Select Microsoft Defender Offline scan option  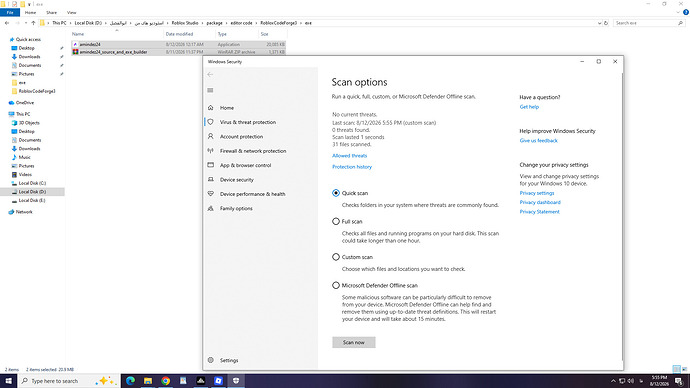click(x=336, y=286)
